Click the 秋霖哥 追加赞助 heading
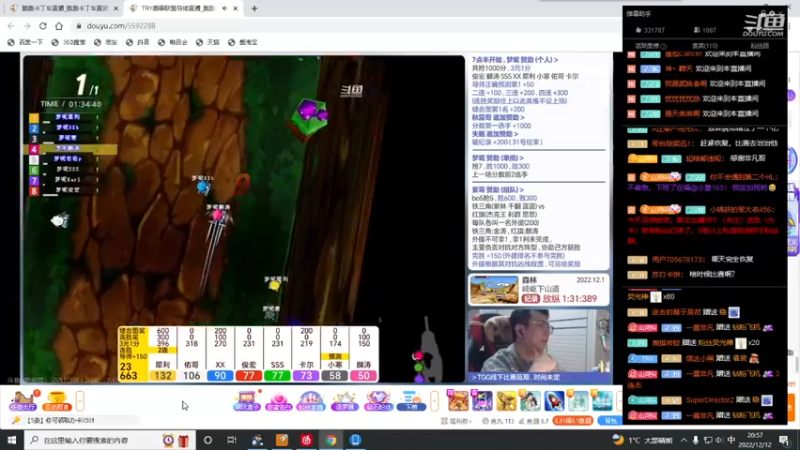Image resolution: width=800 pixels, height=450 pixels. point(498,117)
